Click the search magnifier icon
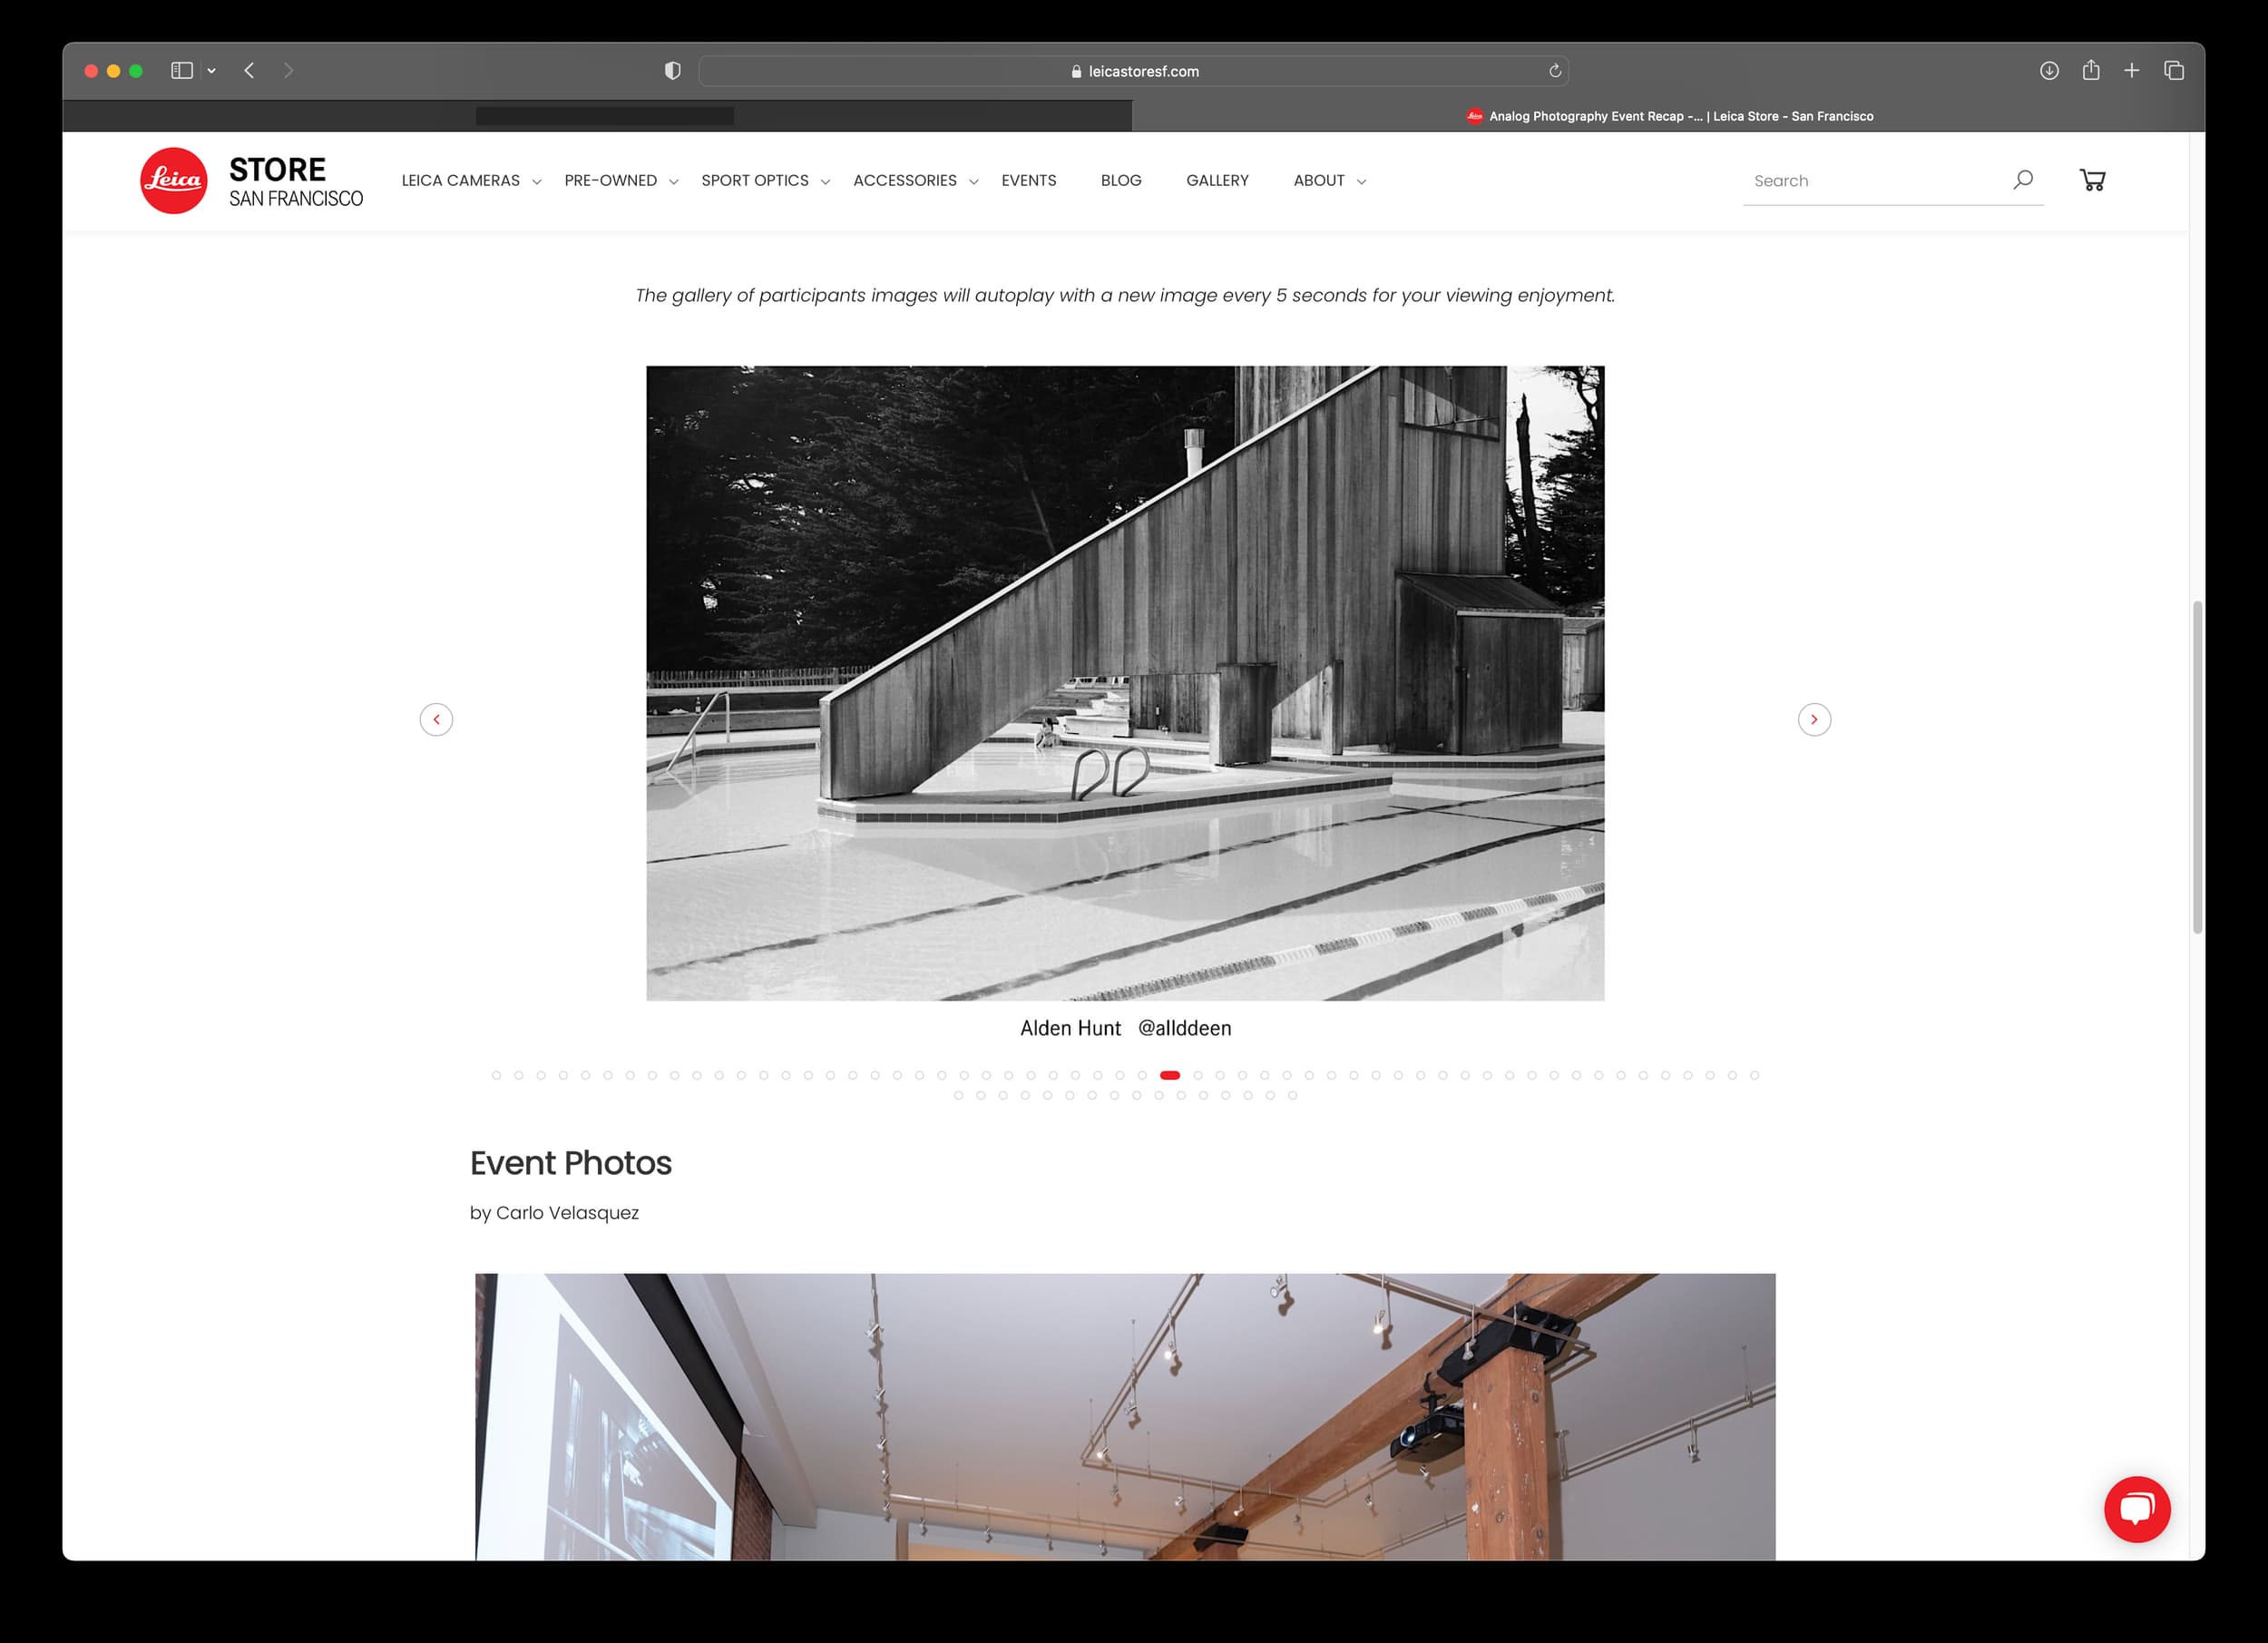 (2023, 180)
